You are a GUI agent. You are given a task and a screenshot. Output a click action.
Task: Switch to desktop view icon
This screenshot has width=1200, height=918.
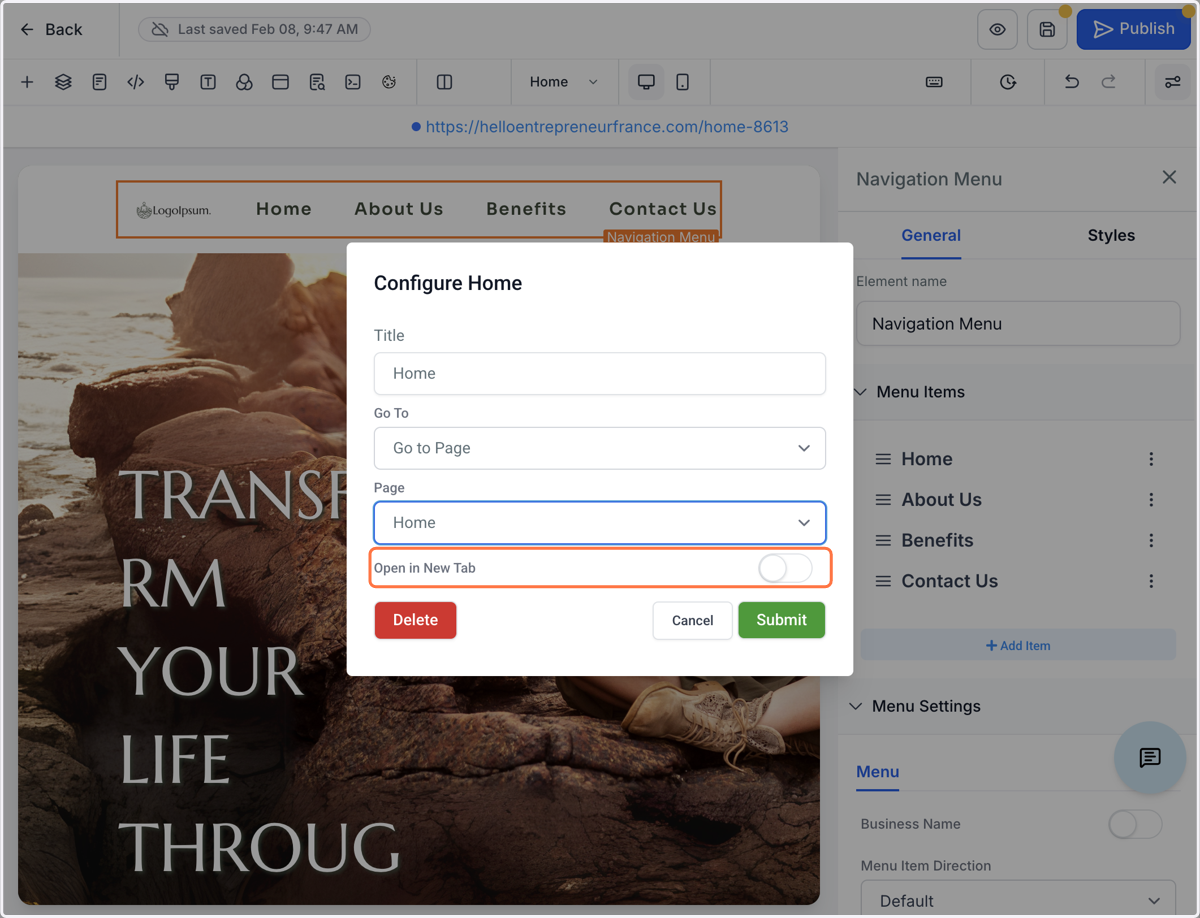[646, 82]
